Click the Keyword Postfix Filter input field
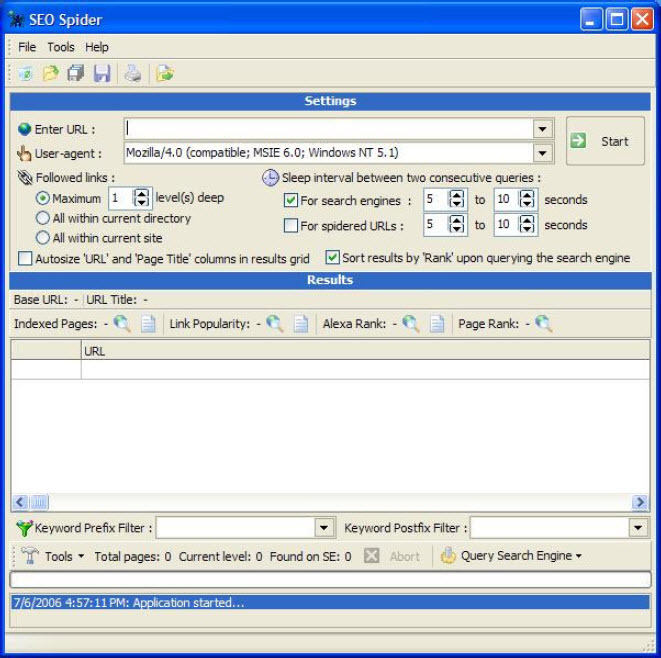Viewport: 661px width, 658px height. click(x=550, y=528)
